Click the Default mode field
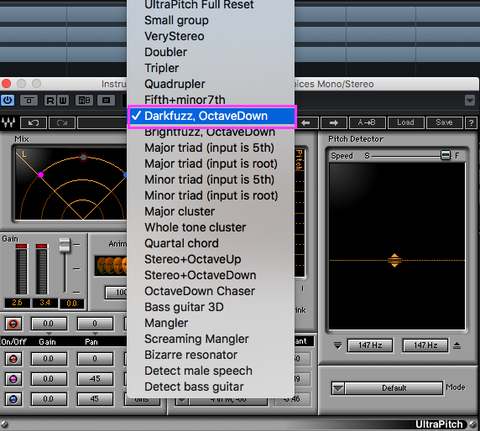This screenshot has width=480, height=431. click(394, 388)
